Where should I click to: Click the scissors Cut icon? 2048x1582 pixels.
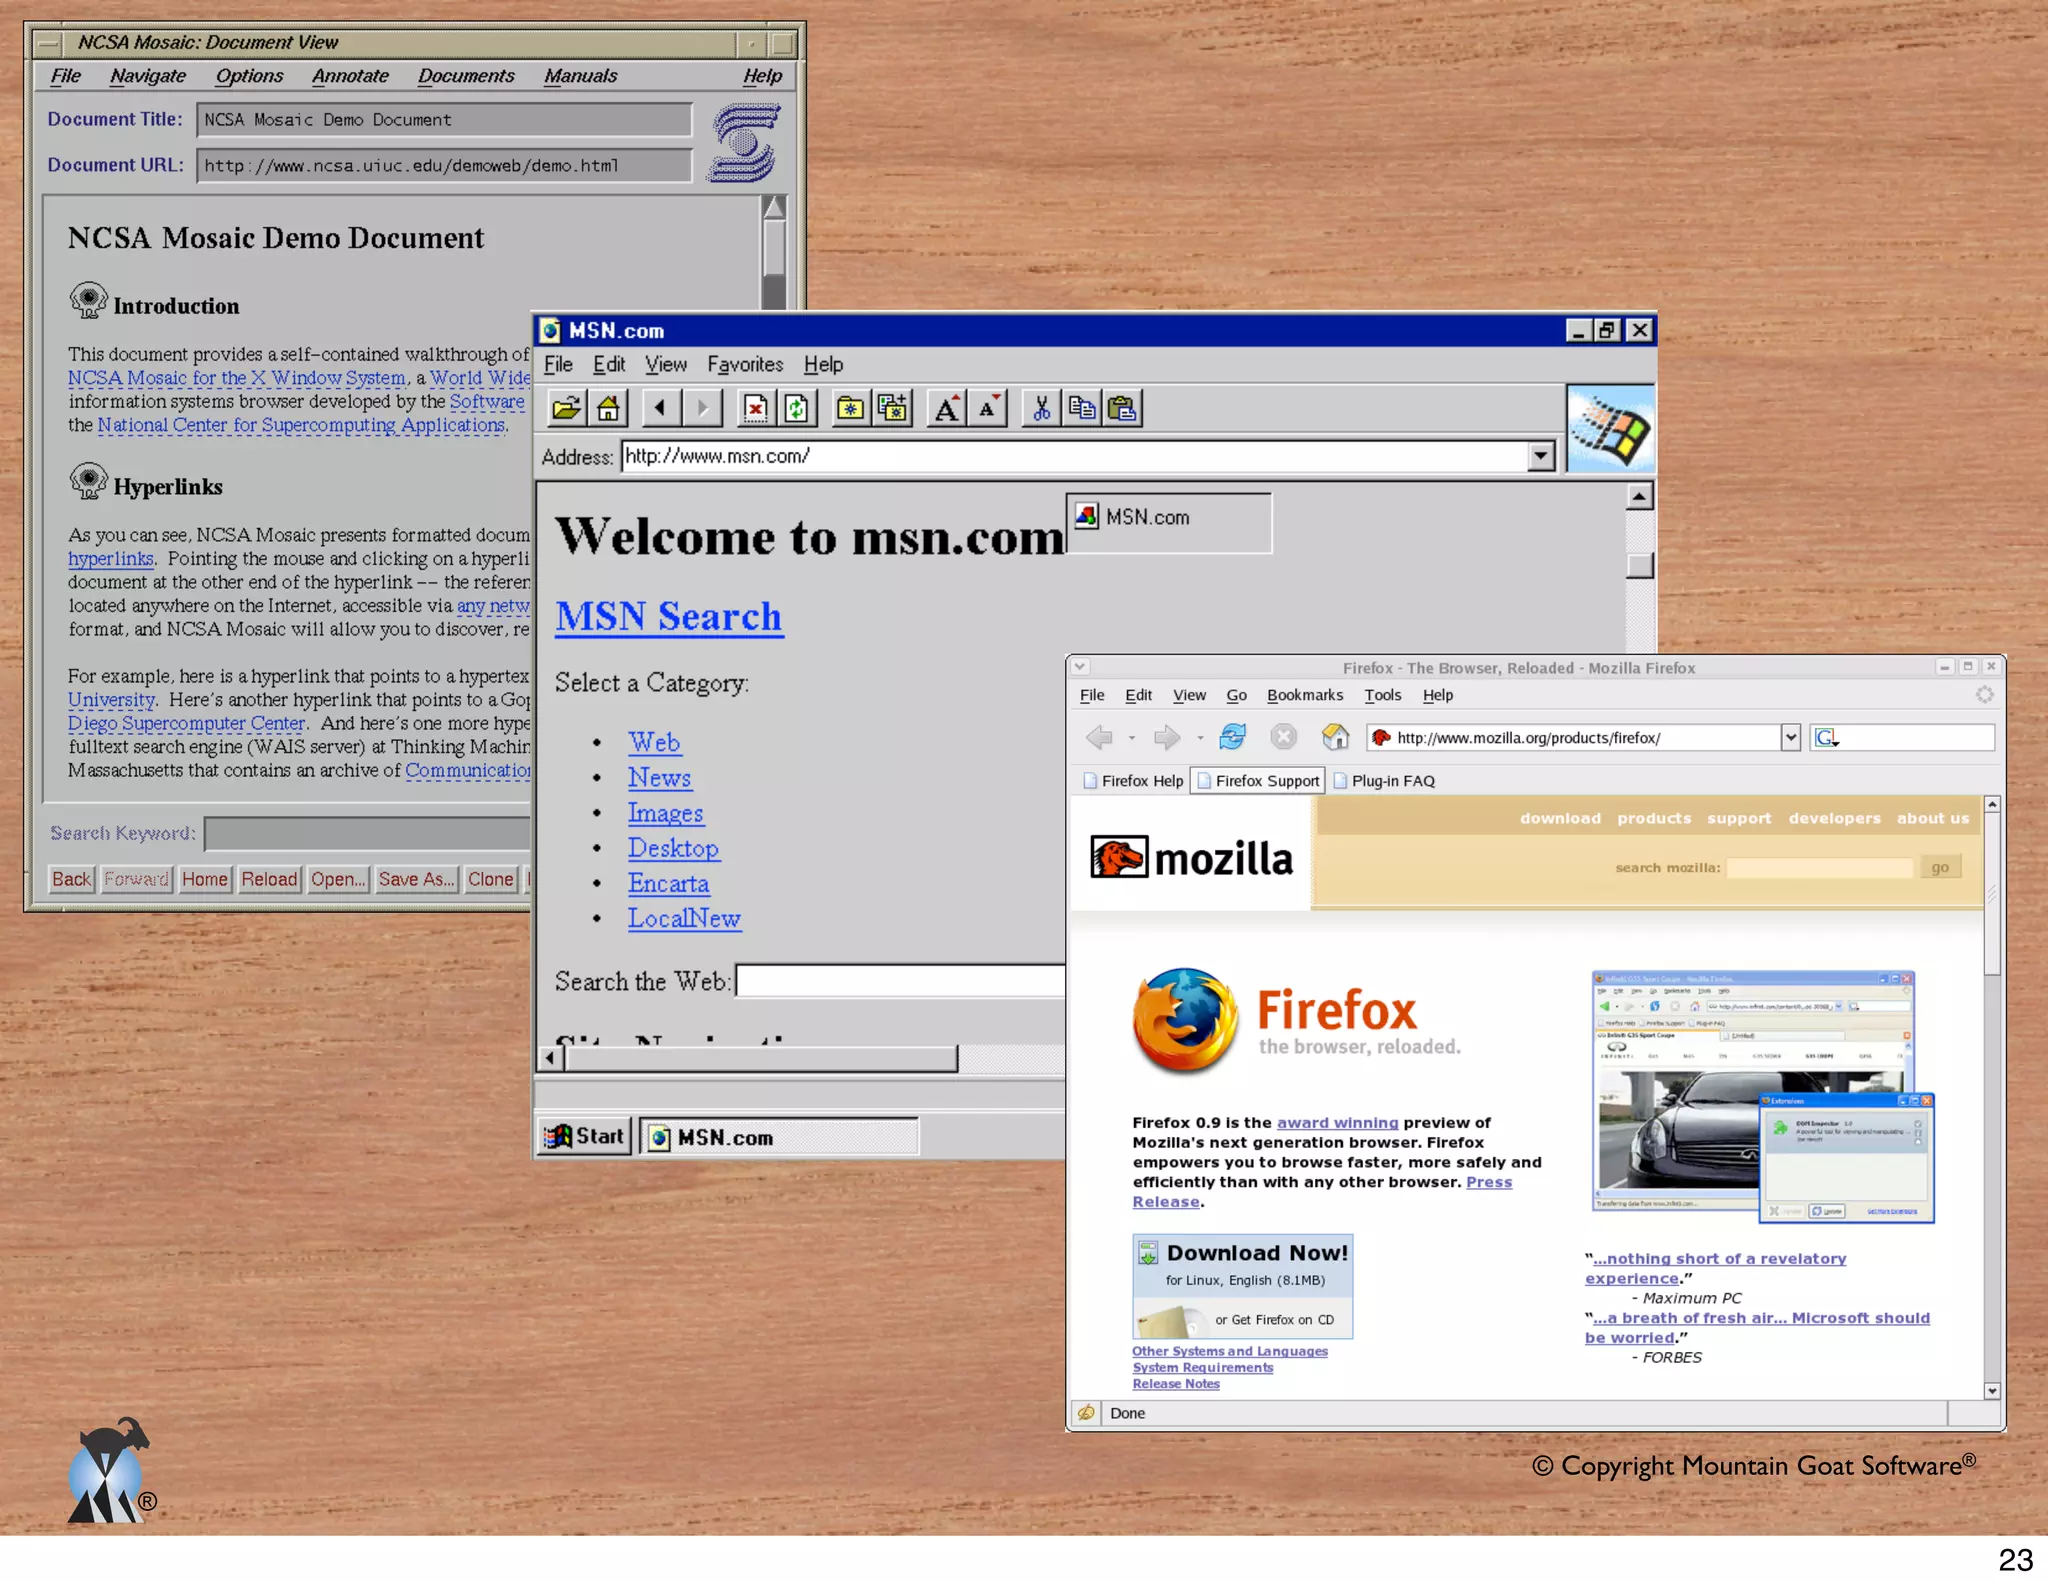pyautogui.click(x=1041, y=408)
